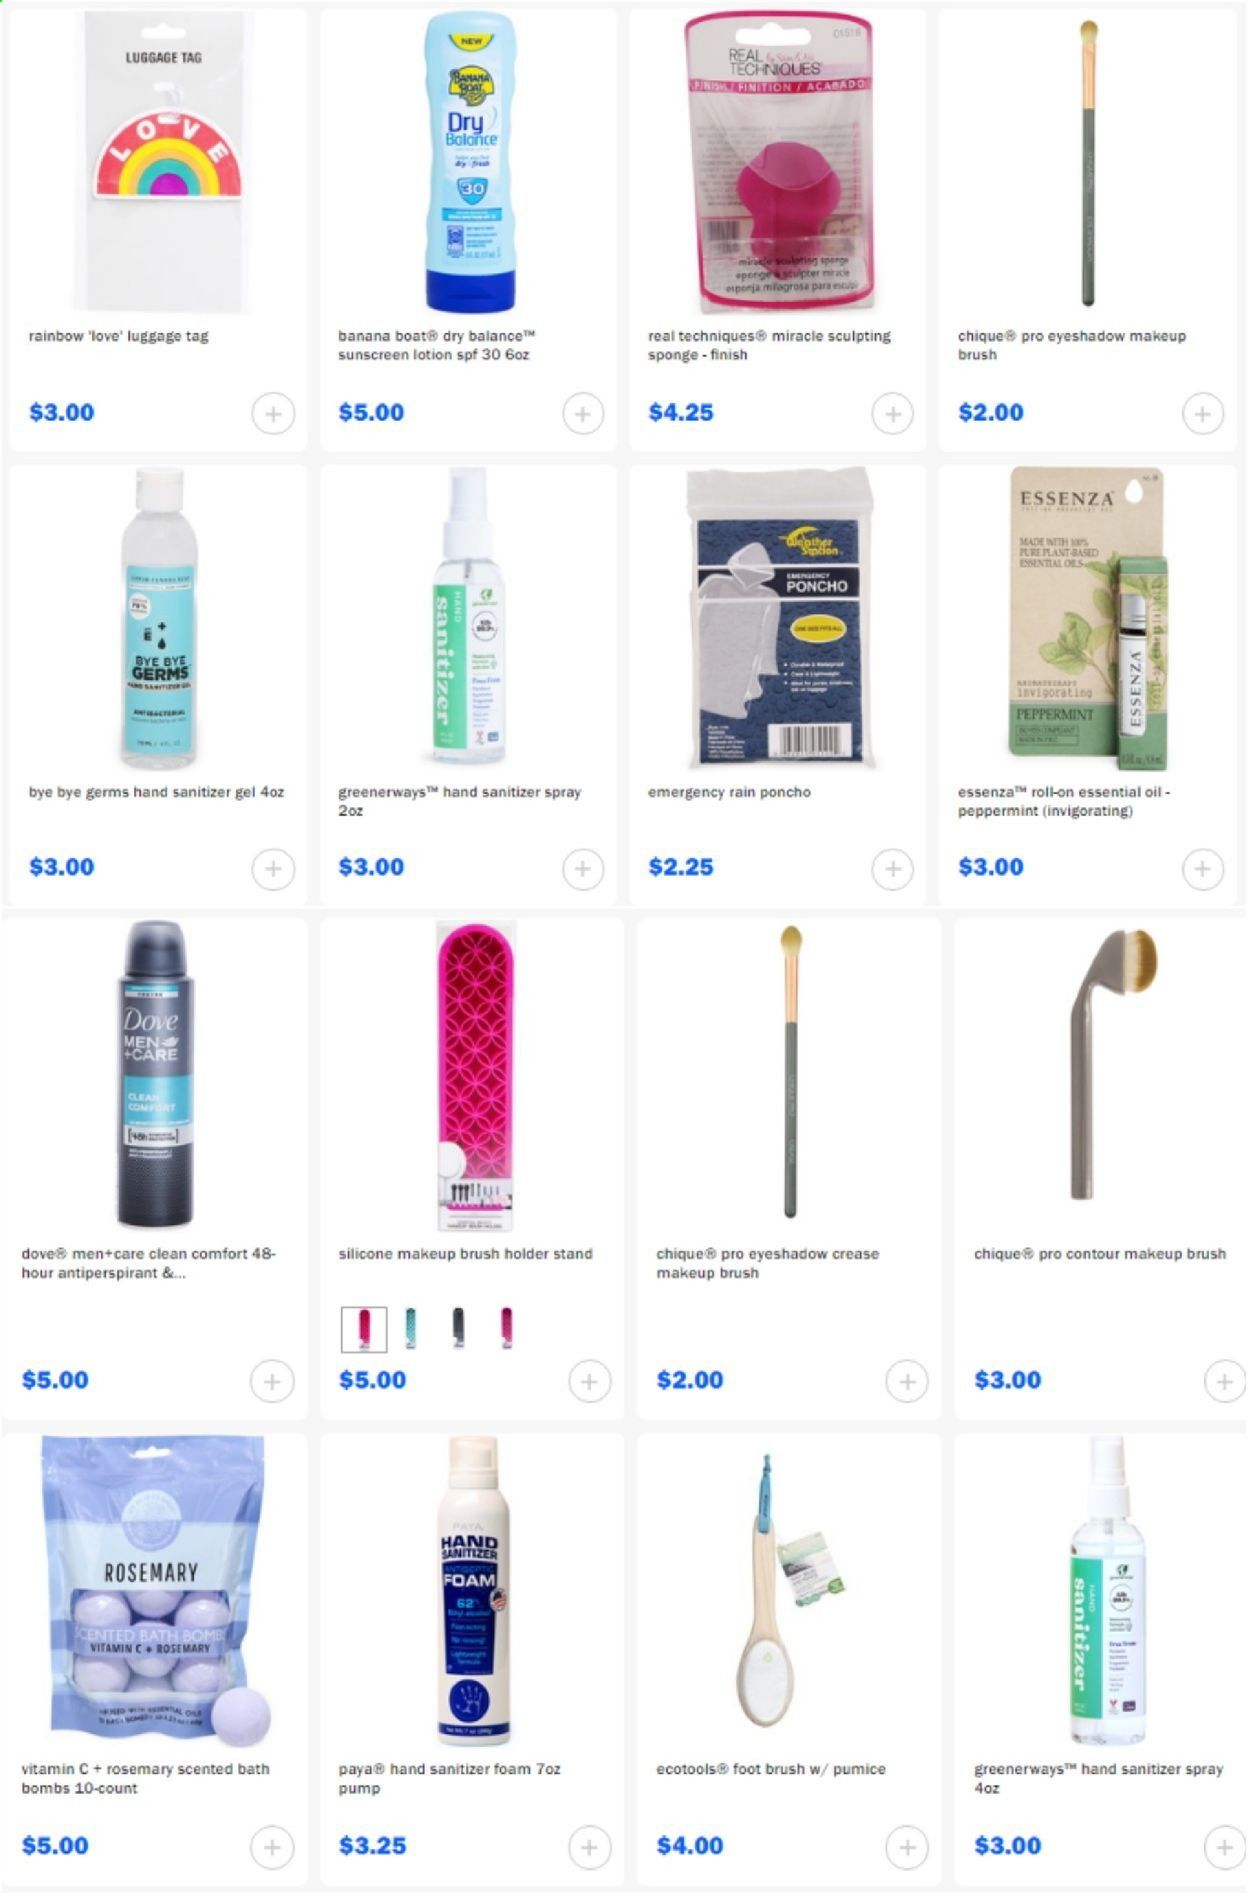Add Rainbow 'Love' luggage tag to cart
Screen dimensions: 1250x1896
click(273, 413)
